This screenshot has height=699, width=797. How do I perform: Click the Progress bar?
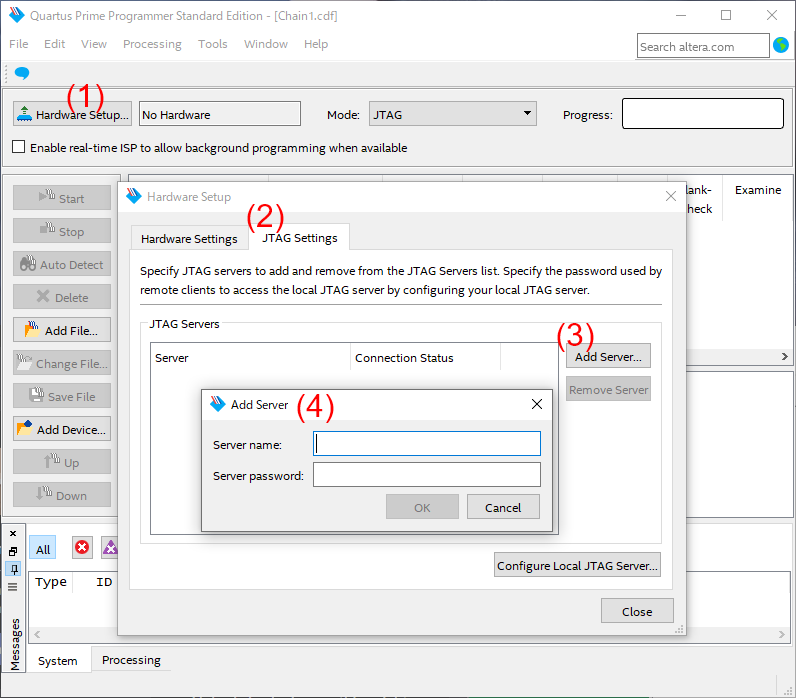click(x=702, y=113)
